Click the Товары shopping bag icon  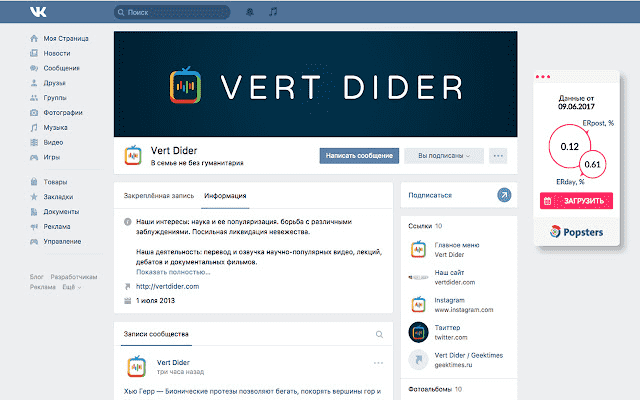34,182
